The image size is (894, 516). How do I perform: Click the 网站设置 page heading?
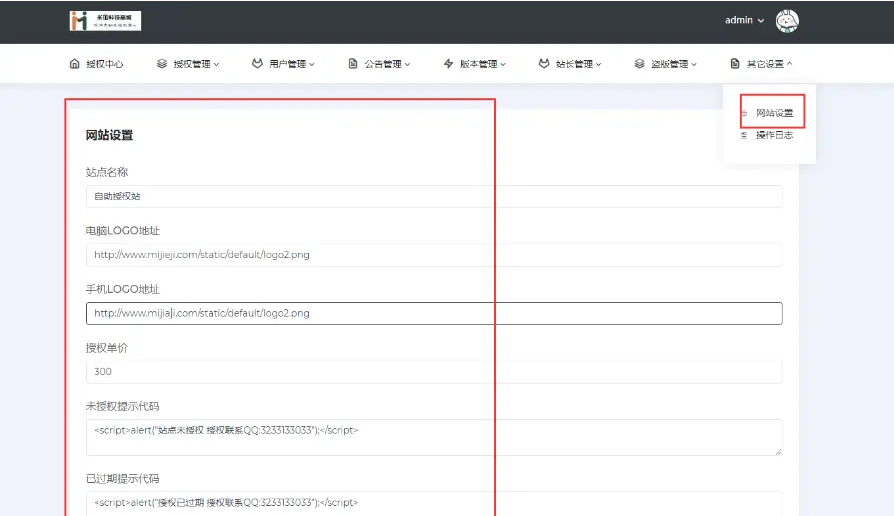[109, 136]
